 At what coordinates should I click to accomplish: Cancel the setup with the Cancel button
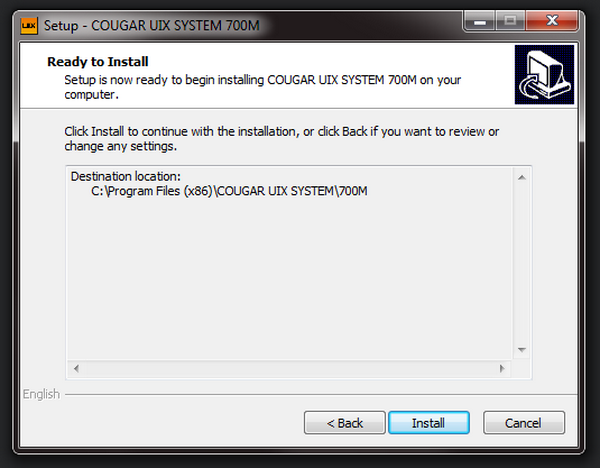pyautogui.click(x=523, y=423)
